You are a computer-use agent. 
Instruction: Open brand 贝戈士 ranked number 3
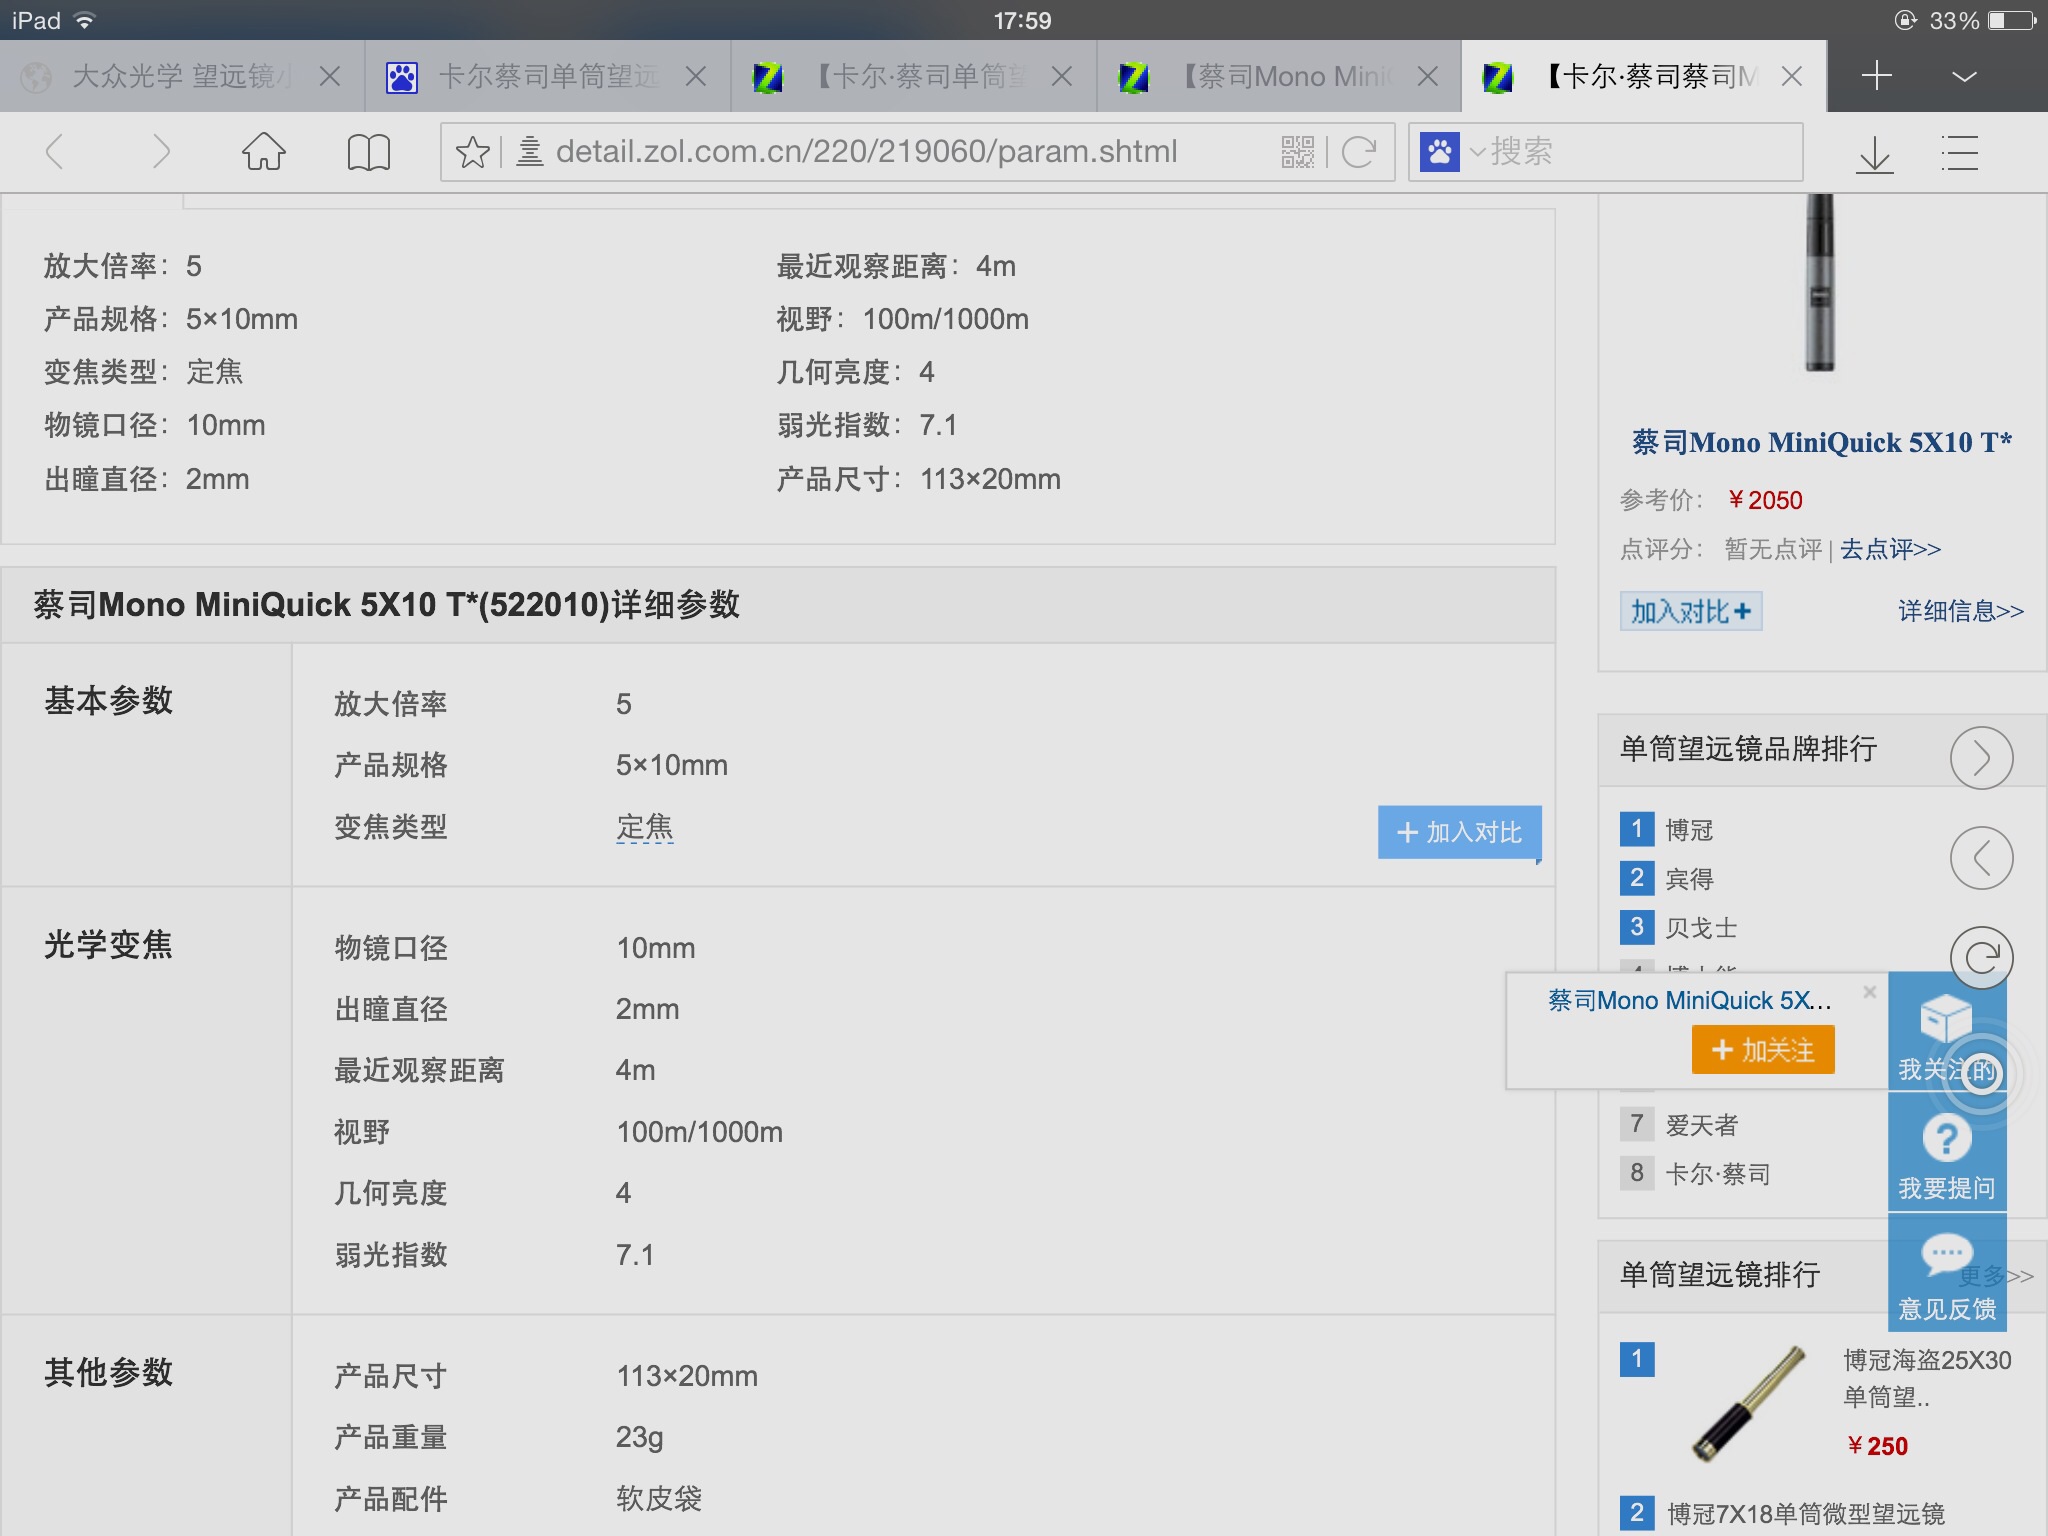[1701, 928]
